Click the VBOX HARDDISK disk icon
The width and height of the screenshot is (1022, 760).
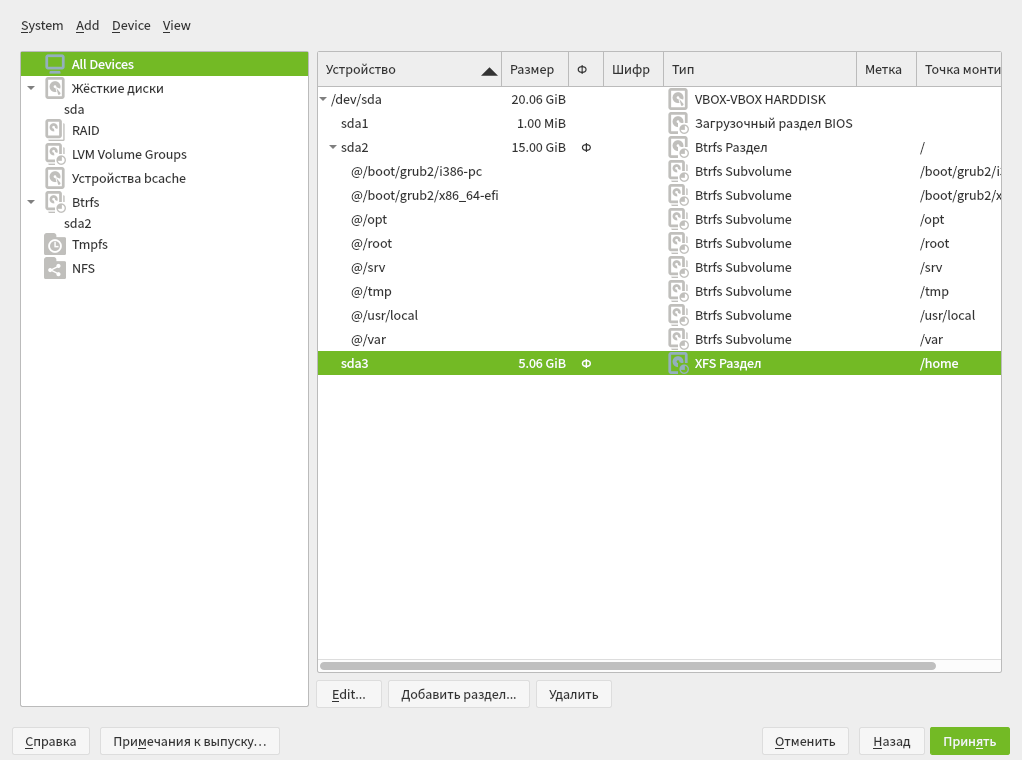point(678,99)
